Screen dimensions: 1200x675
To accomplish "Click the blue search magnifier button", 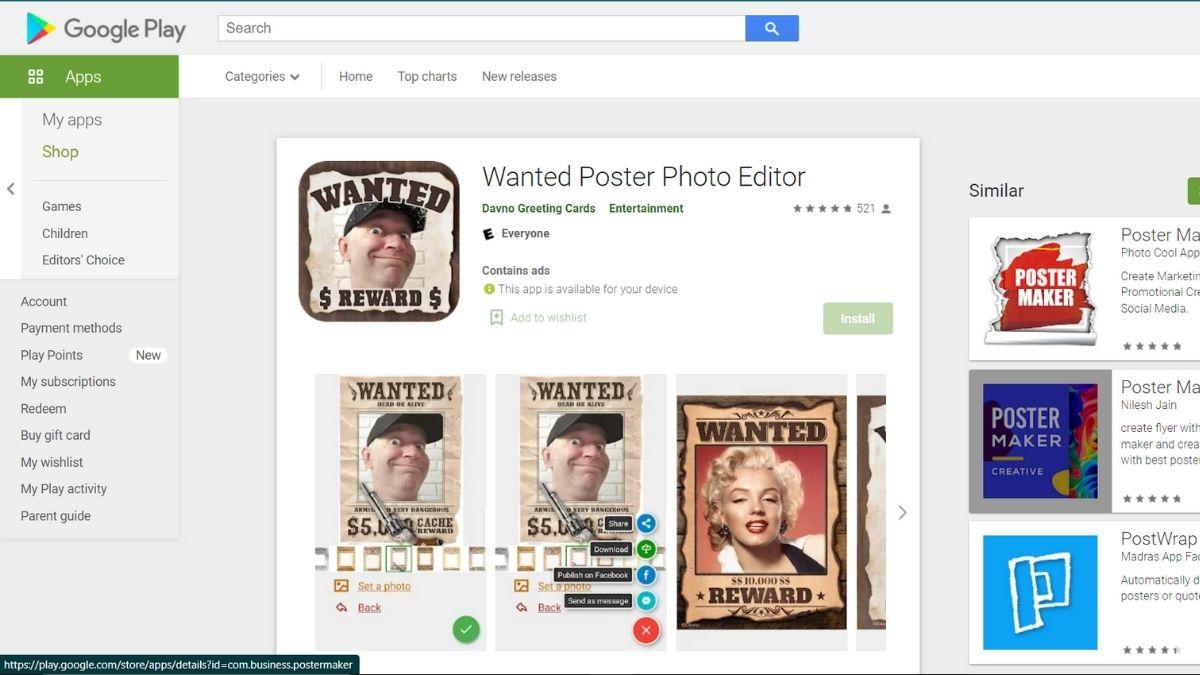I will click(x=772, y=28).
